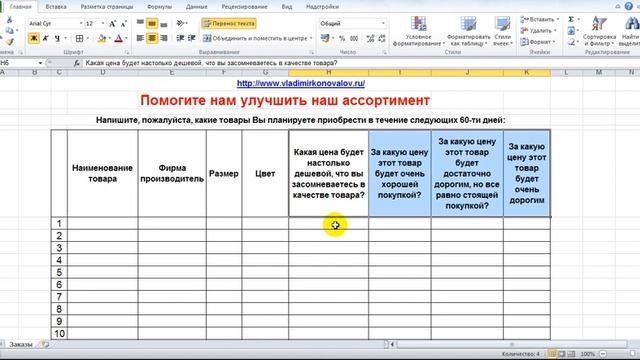Screen dimensions: 640x360
Task: Apply percent style format
Action: click(342, 38)
